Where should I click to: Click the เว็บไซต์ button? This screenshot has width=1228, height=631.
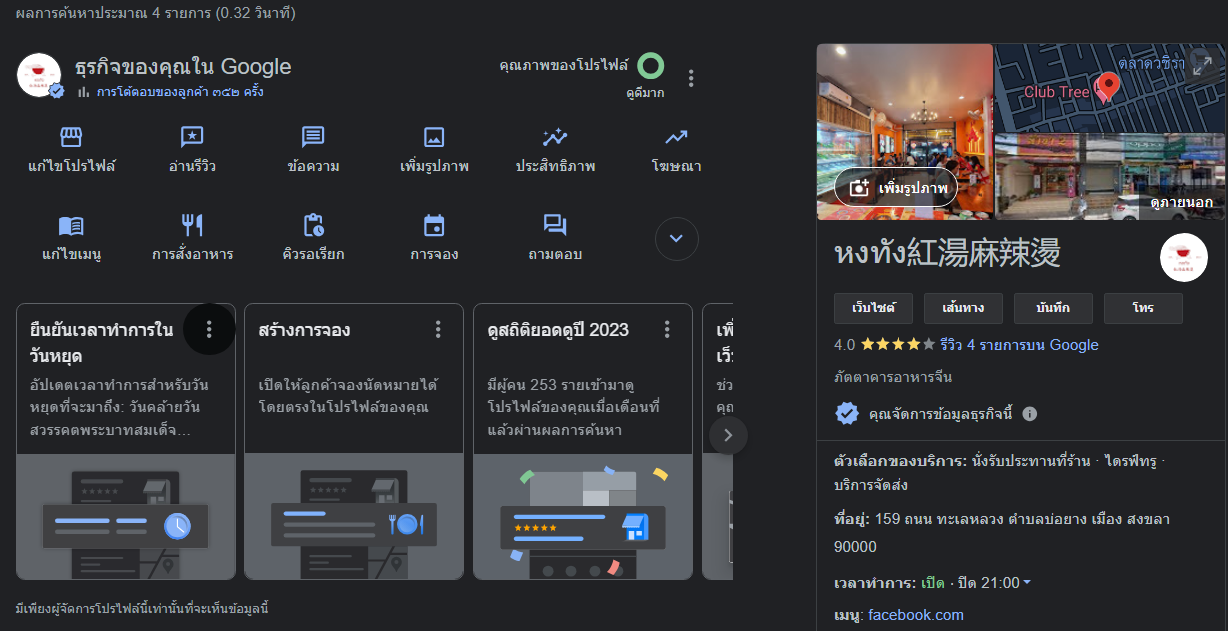[x=874, y=308]
